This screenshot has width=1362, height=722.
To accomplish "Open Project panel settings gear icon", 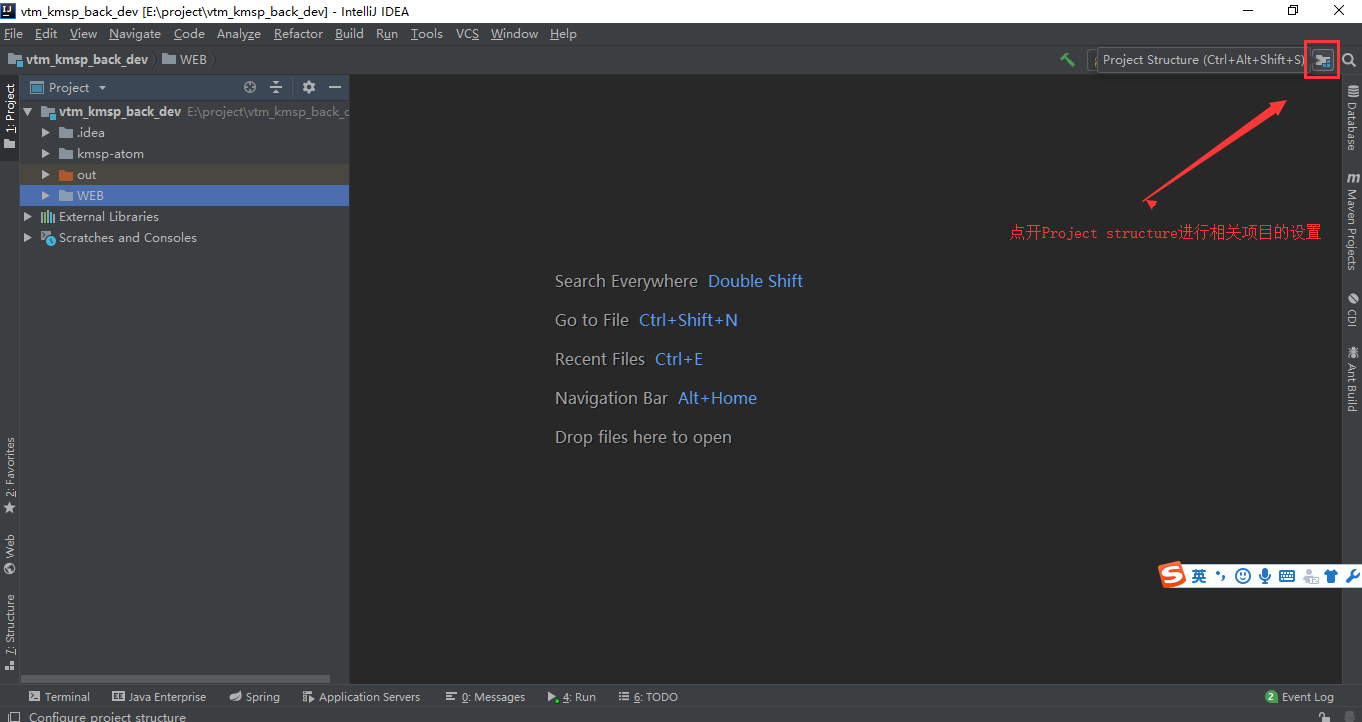I will pos(309,88).
